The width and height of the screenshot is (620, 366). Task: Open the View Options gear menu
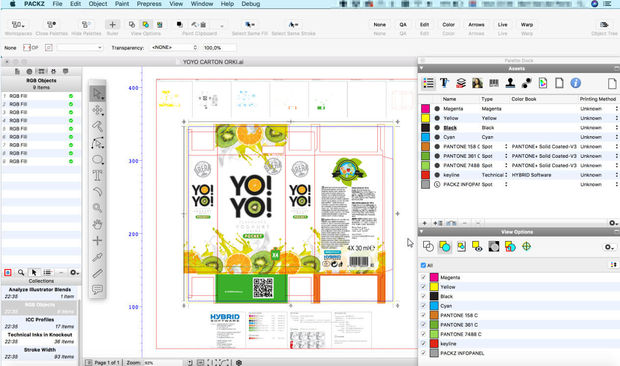(609, 247)
